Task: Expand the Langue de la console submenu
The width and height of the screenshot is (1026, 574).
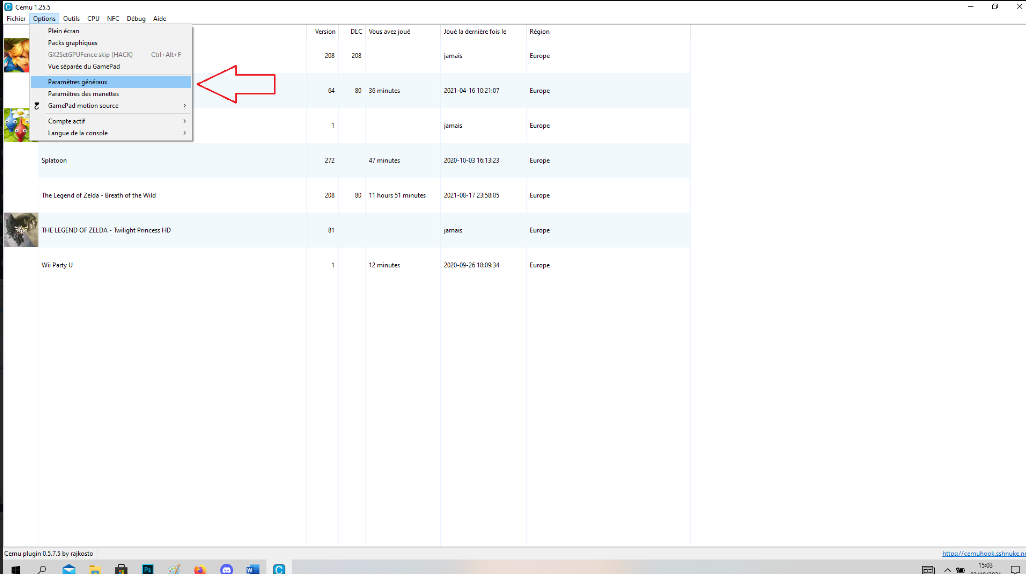Action: coord(110,133)
